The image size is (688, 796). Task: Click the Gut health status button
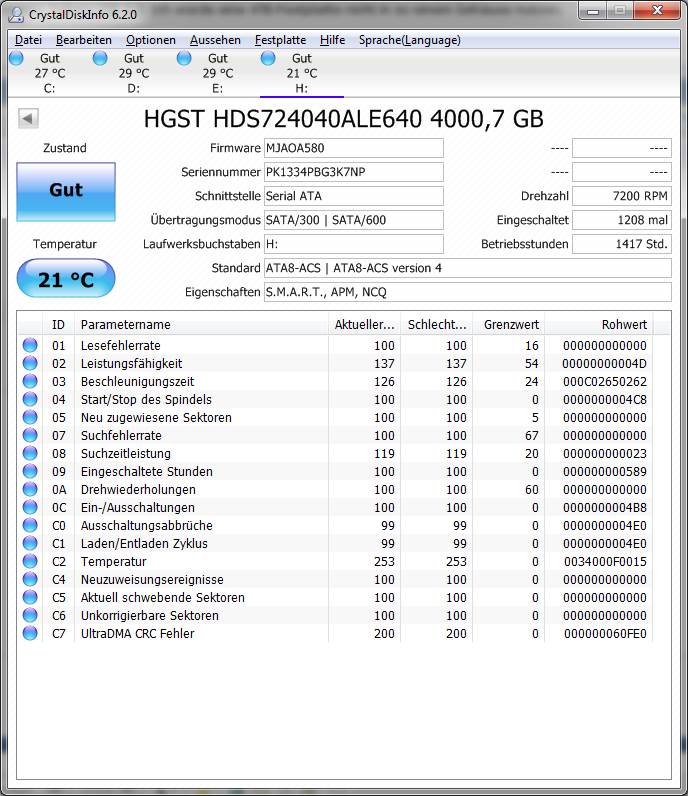(x=66, y=192)
